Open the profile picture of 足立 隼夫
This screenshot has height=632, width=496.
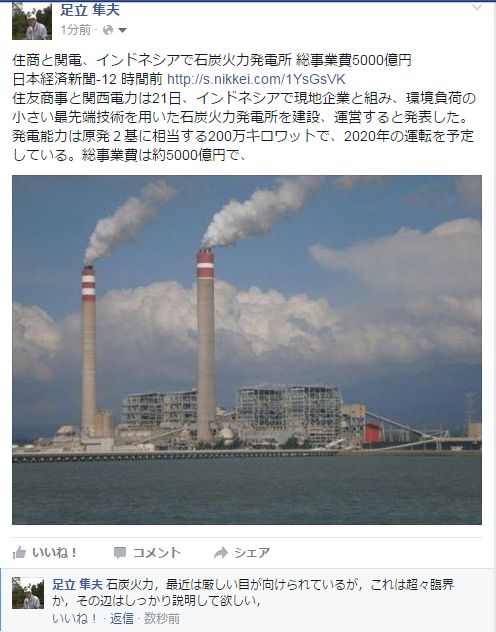pos(32,21)
